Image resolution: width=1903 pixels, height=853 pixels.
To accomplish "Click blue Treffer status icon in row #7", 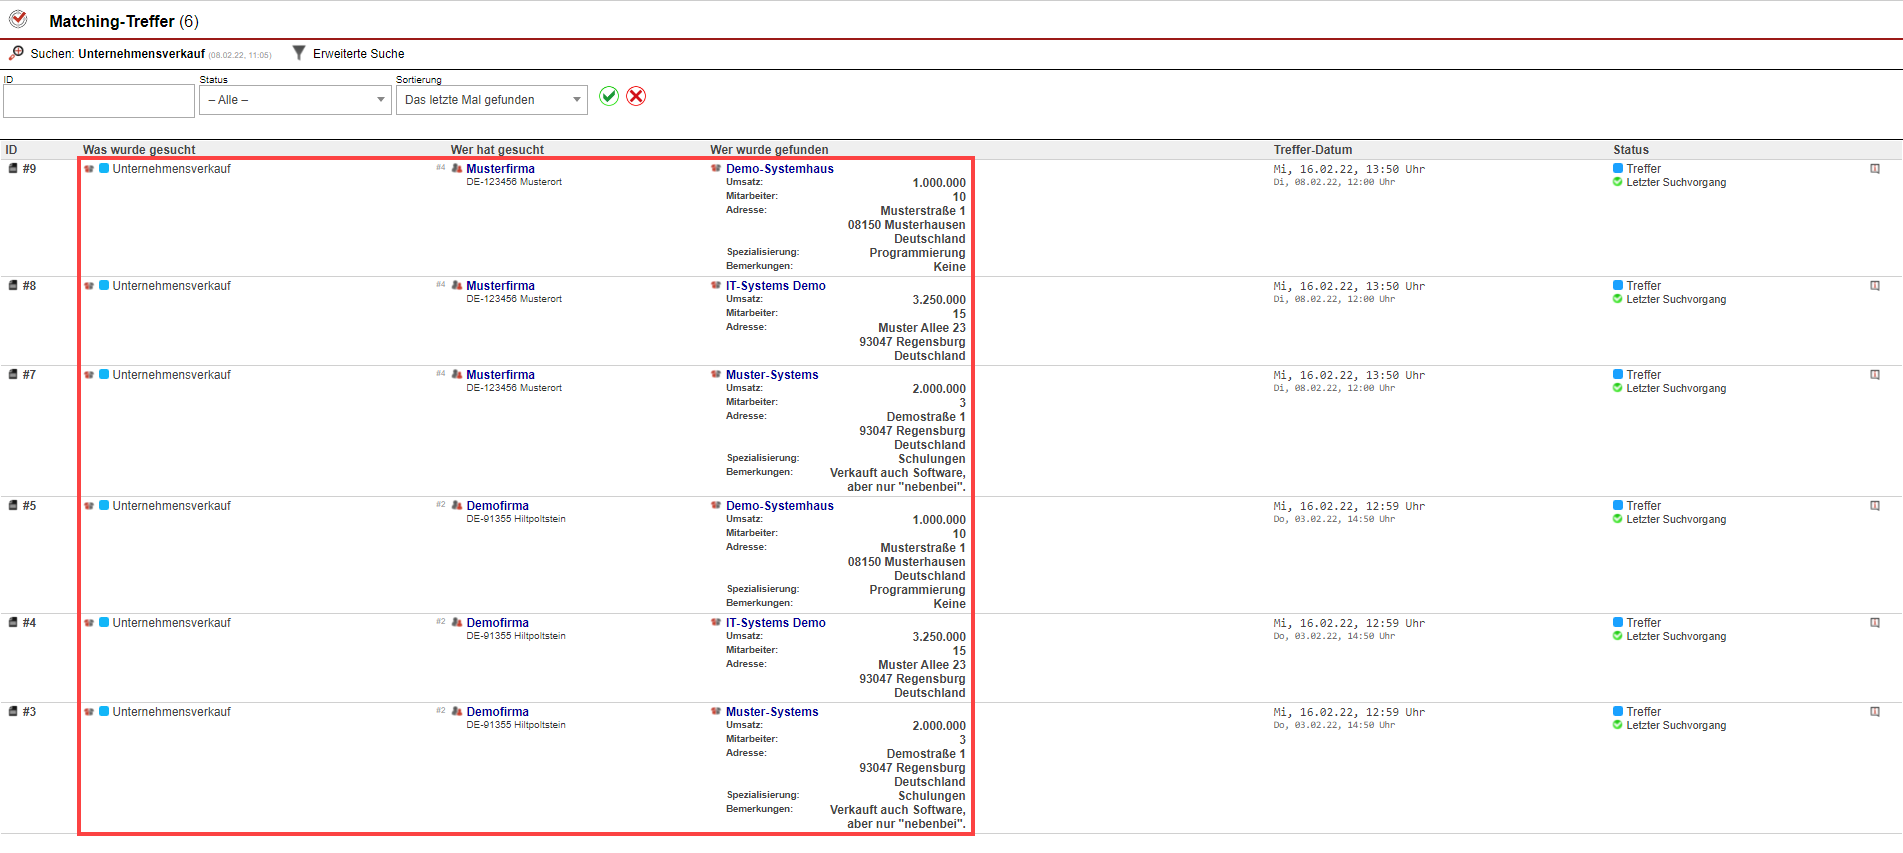I will pyautogui.click(x=1618, y=375).
